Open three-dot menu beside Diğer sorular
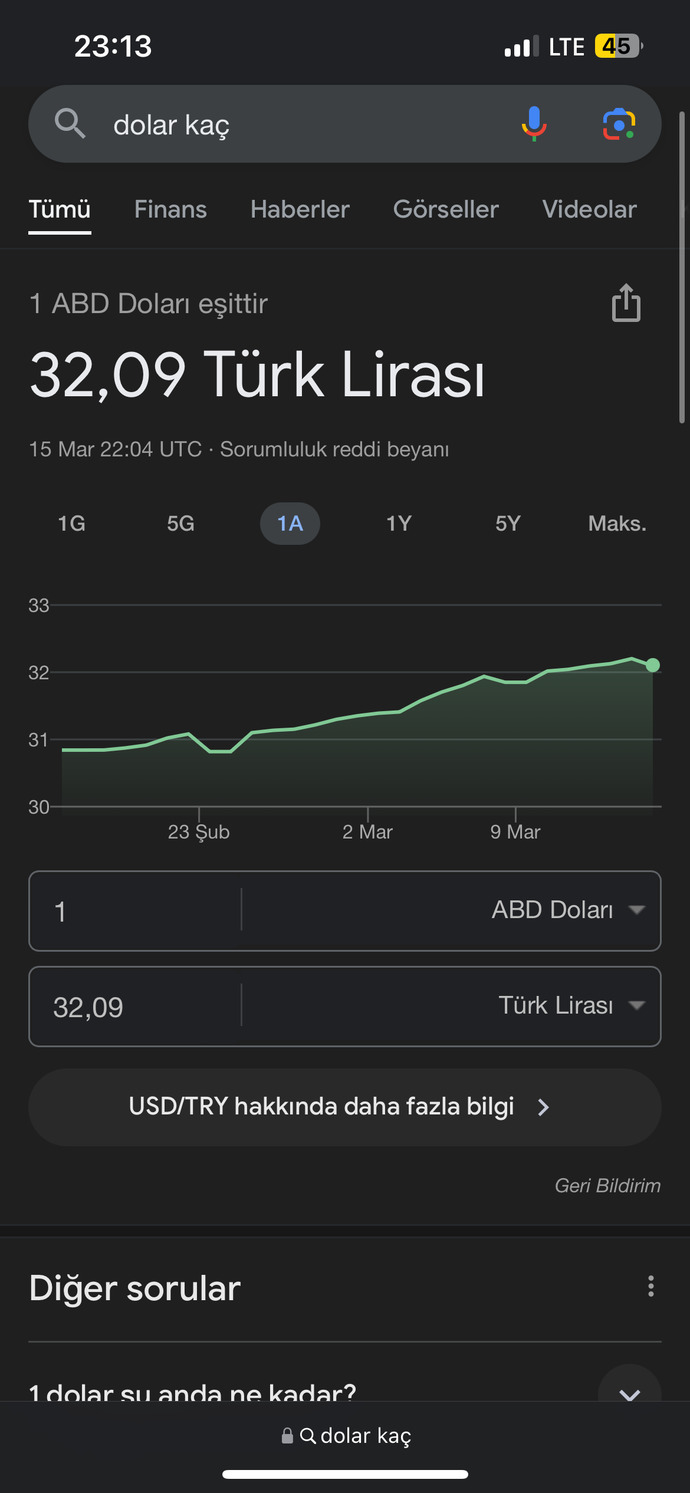 (x=651, y=1286)
